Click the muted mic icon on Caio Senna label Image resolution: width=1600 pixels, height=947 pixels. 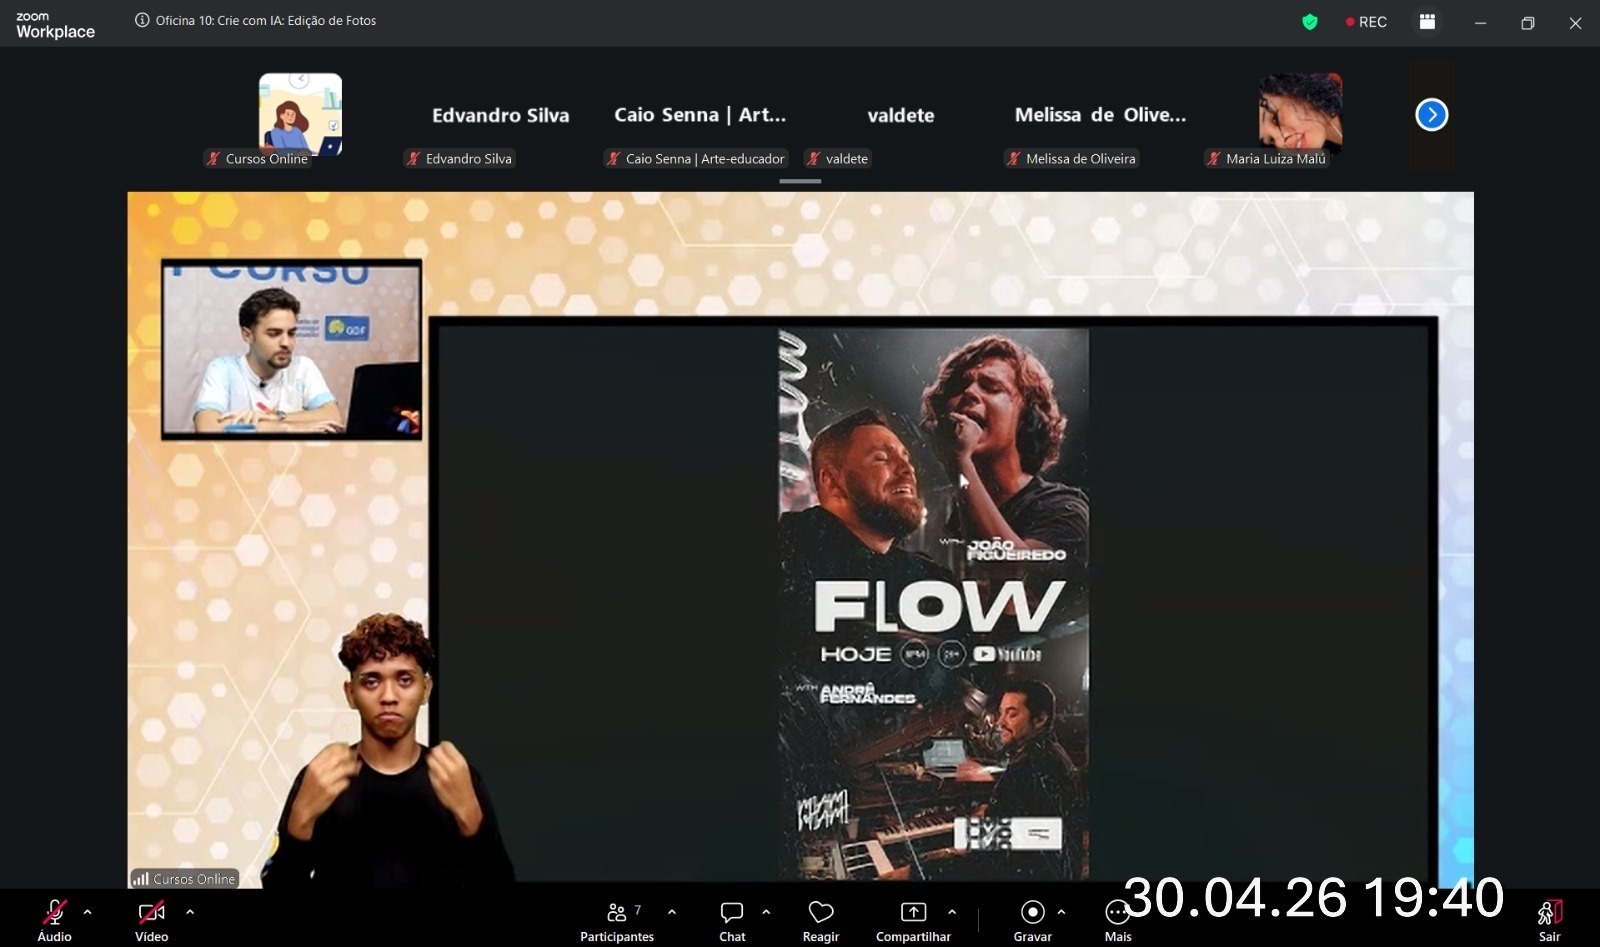point(613,158)
